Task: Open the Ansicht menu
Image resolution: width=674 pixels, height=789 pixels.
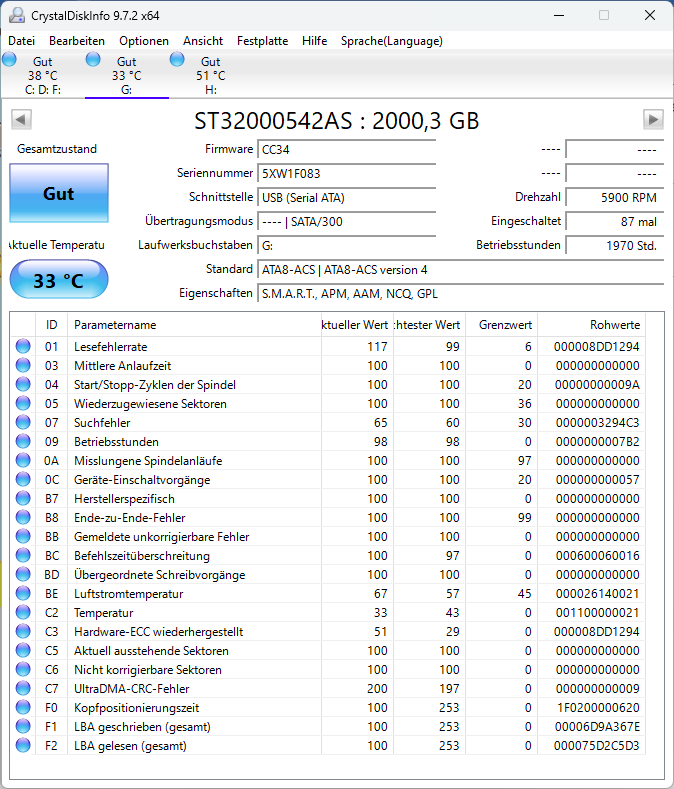Action: coord(203,41)
